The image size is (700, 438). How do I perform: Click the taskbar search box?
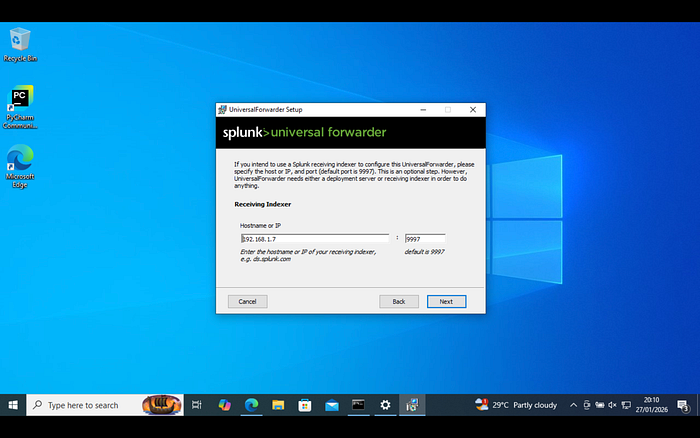click(x=105, y=405)
